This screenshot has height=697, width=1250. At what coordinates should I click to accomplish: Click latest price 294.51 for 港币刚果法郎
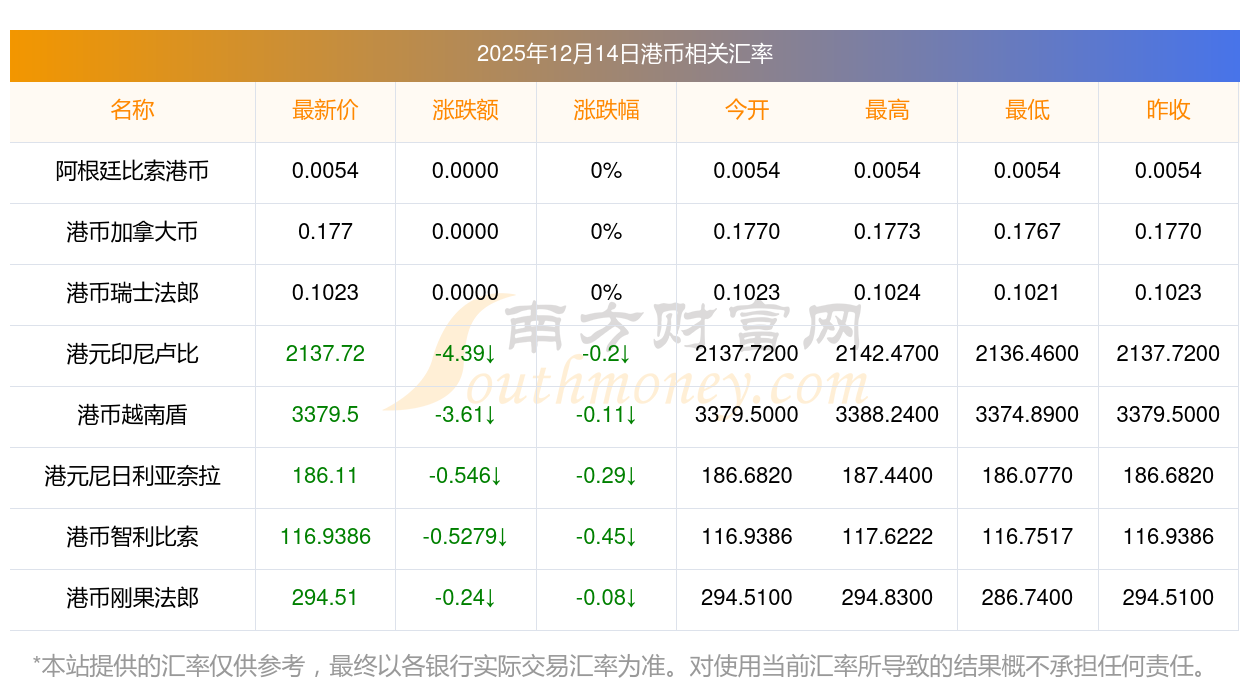coord(325,598)
